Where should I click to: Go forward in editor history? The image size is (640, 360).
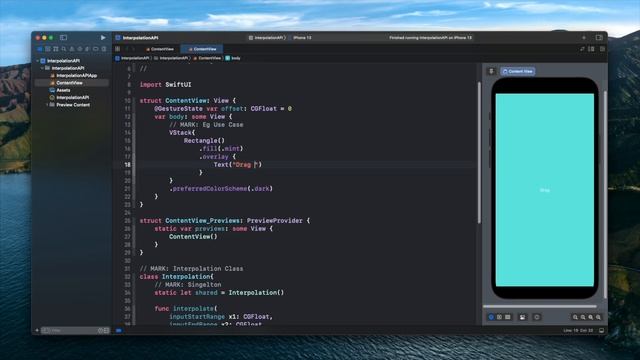[133, 49]
